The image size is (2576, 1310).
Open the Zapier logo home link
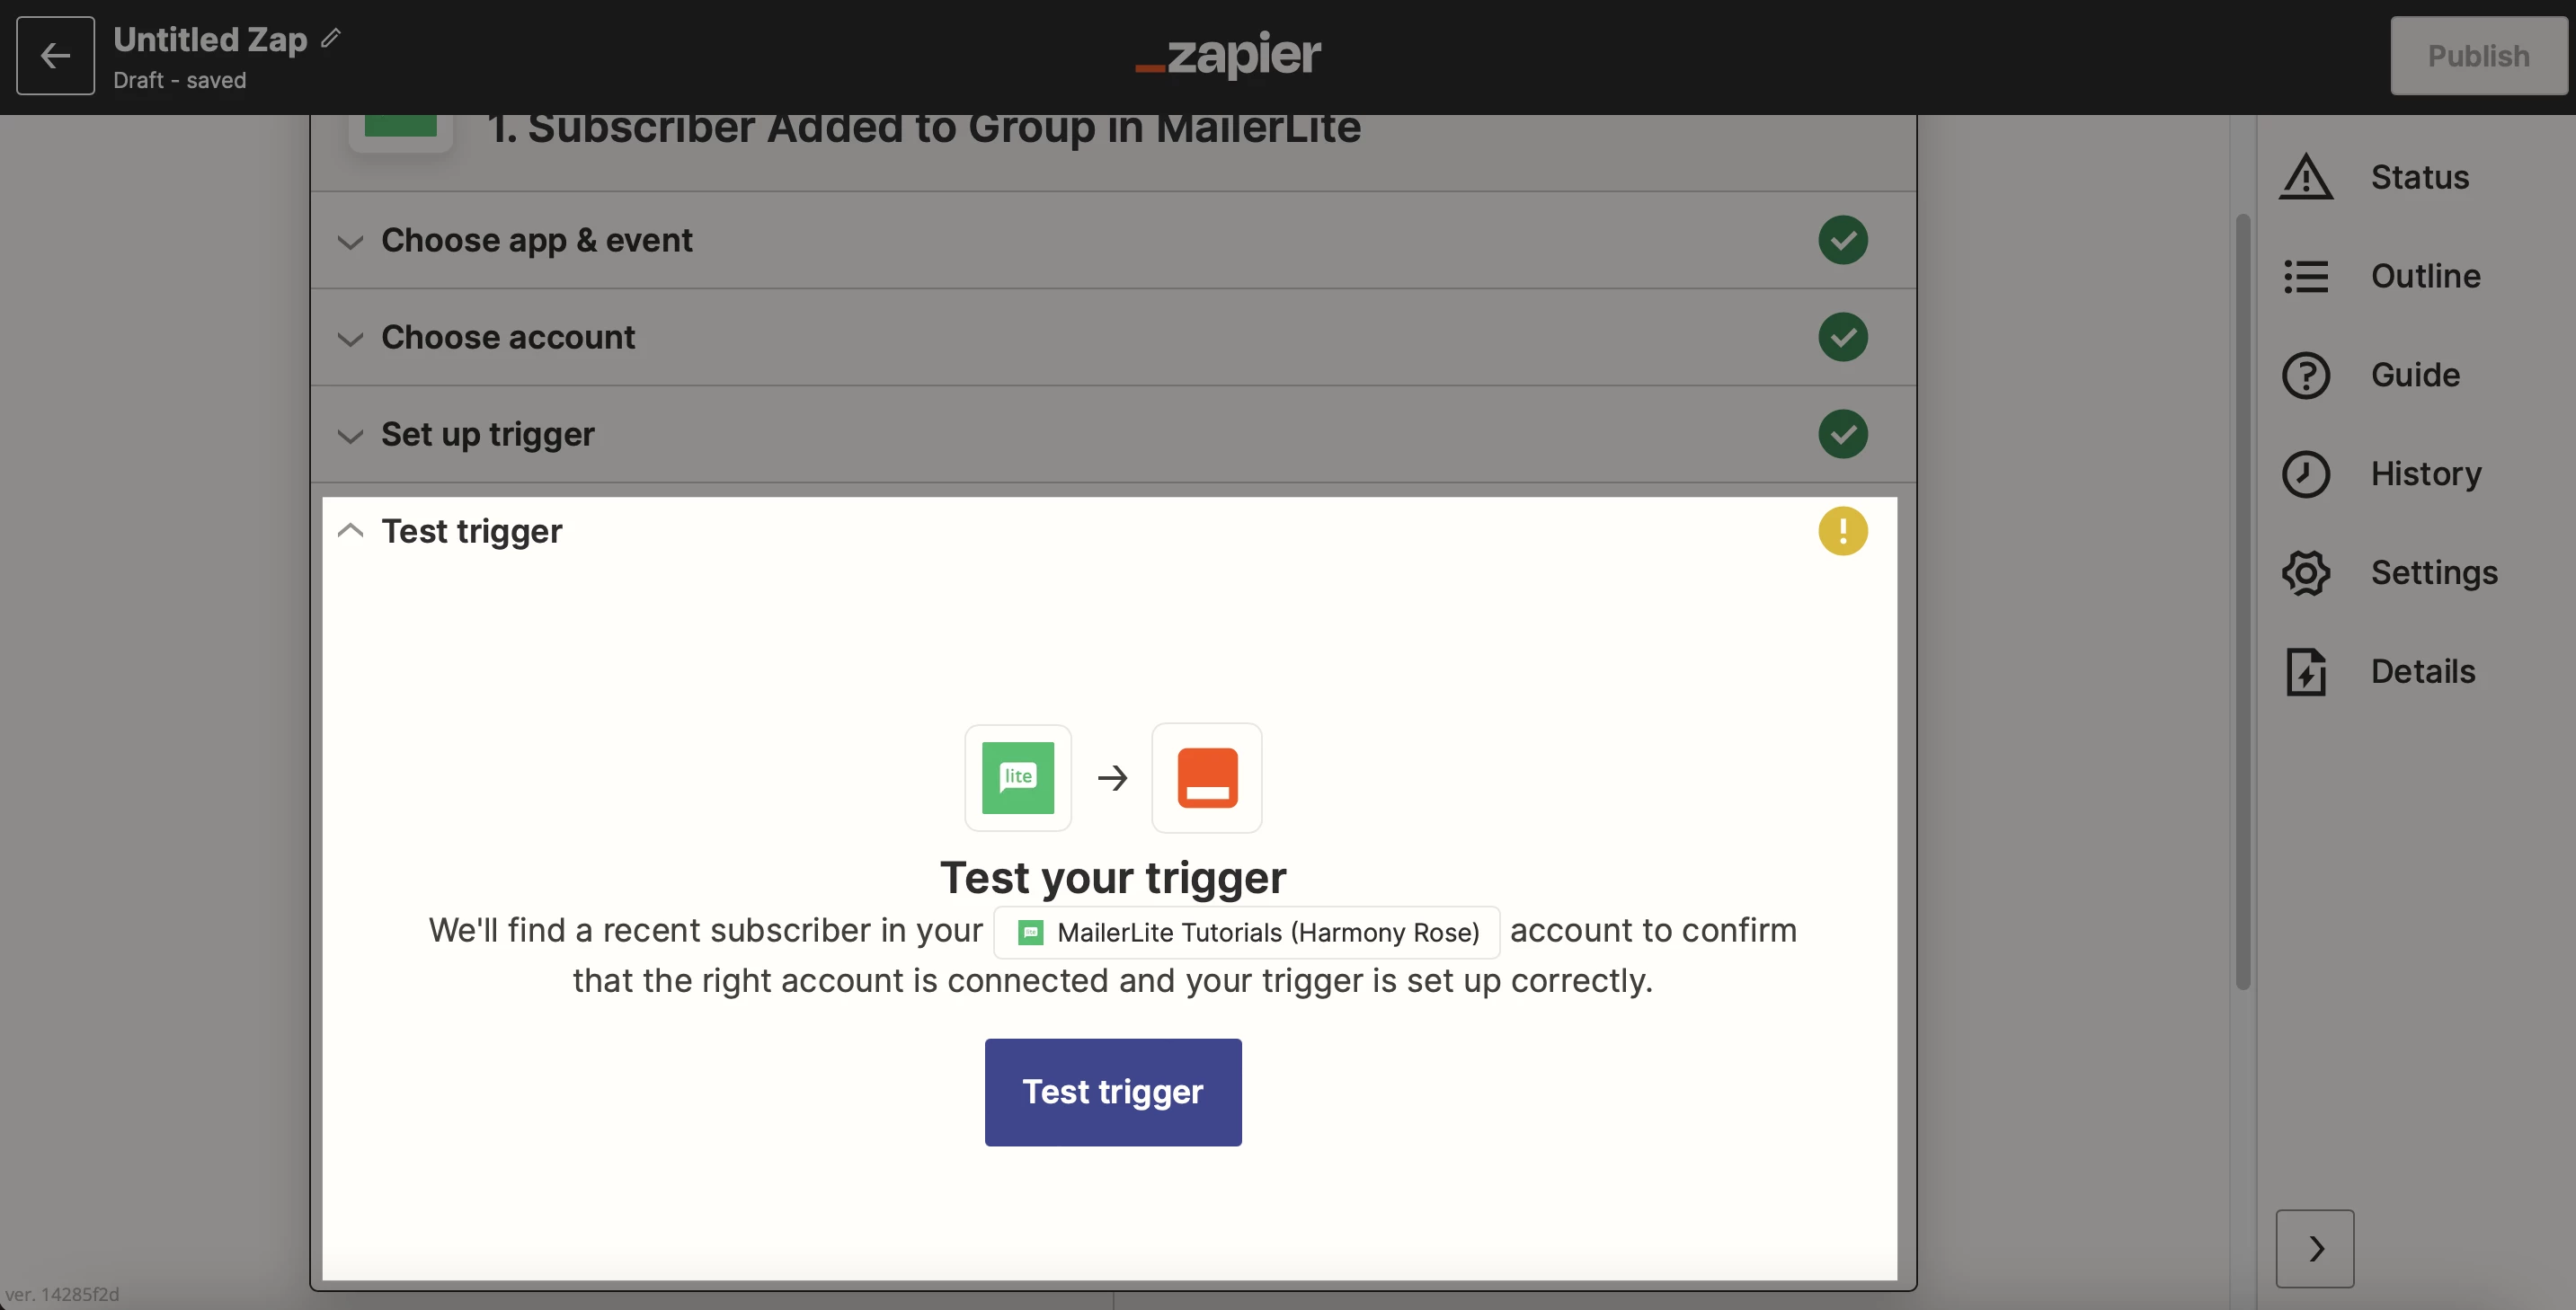click(1228, 54)
